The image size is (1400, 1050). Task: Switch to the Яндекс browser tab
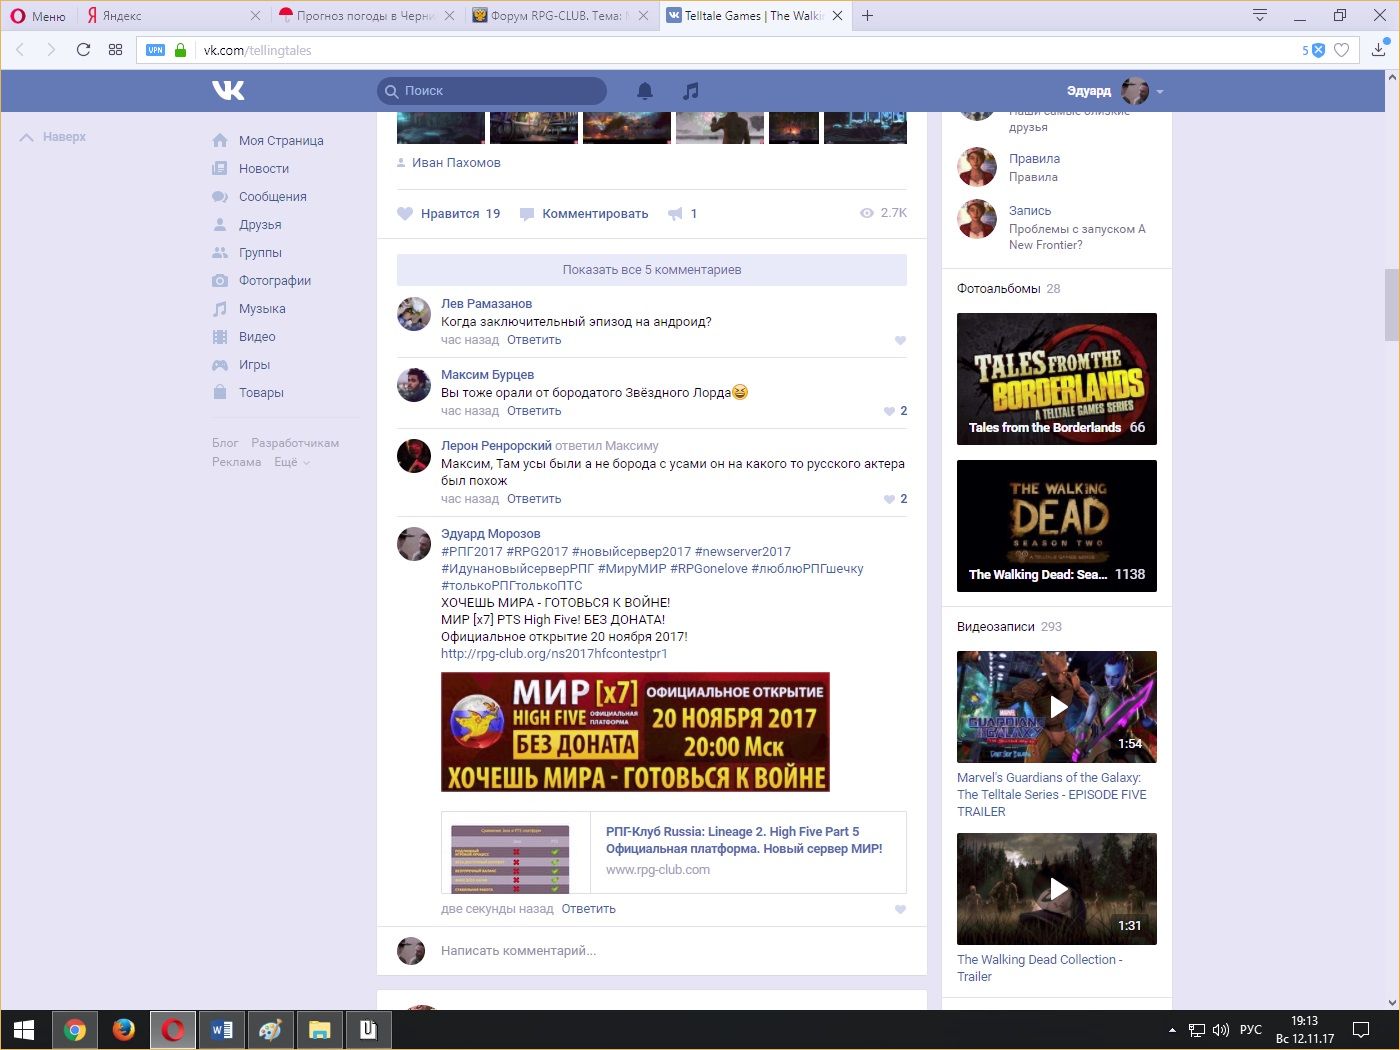pyautogui.click(x=170, y=16)
